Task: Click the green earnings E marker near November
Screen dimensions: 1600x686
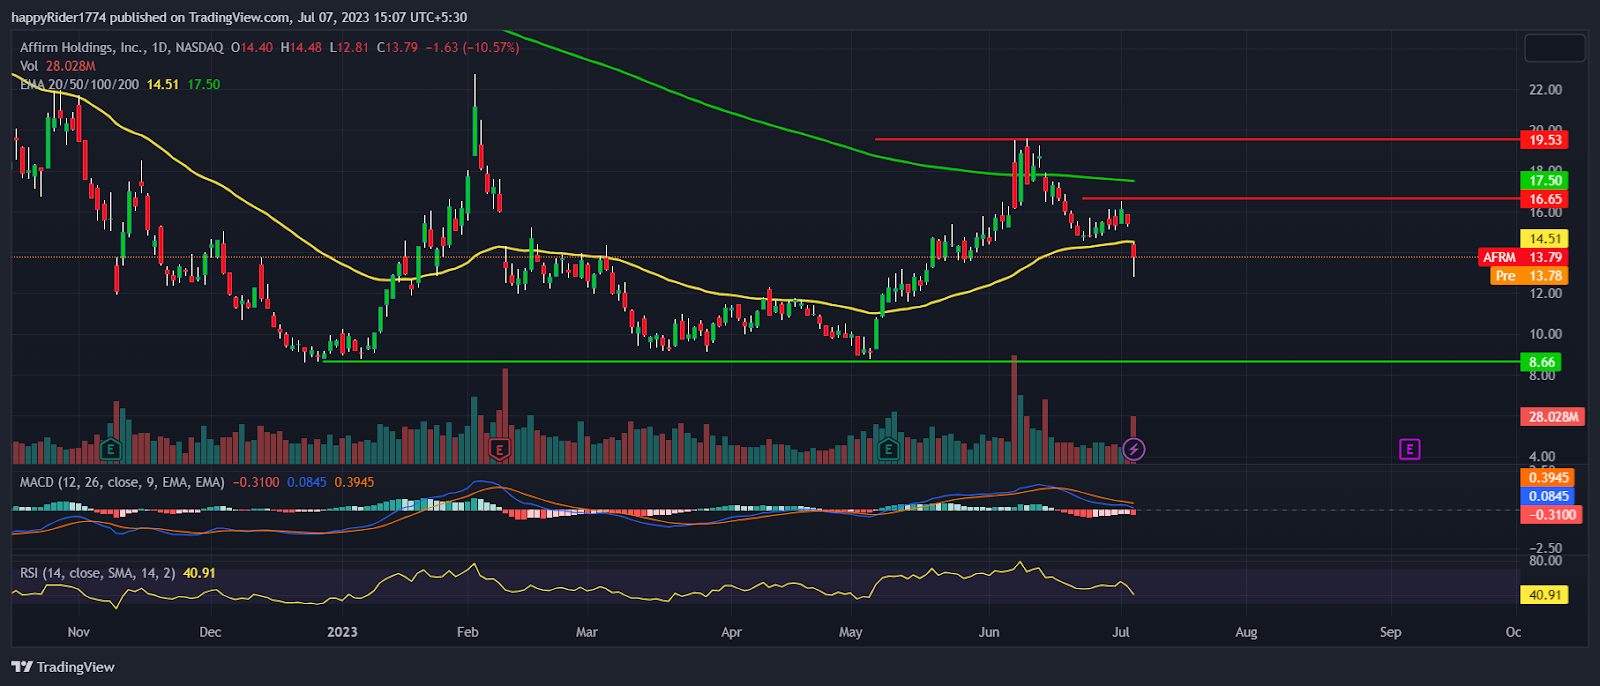Action: point(111,450)
